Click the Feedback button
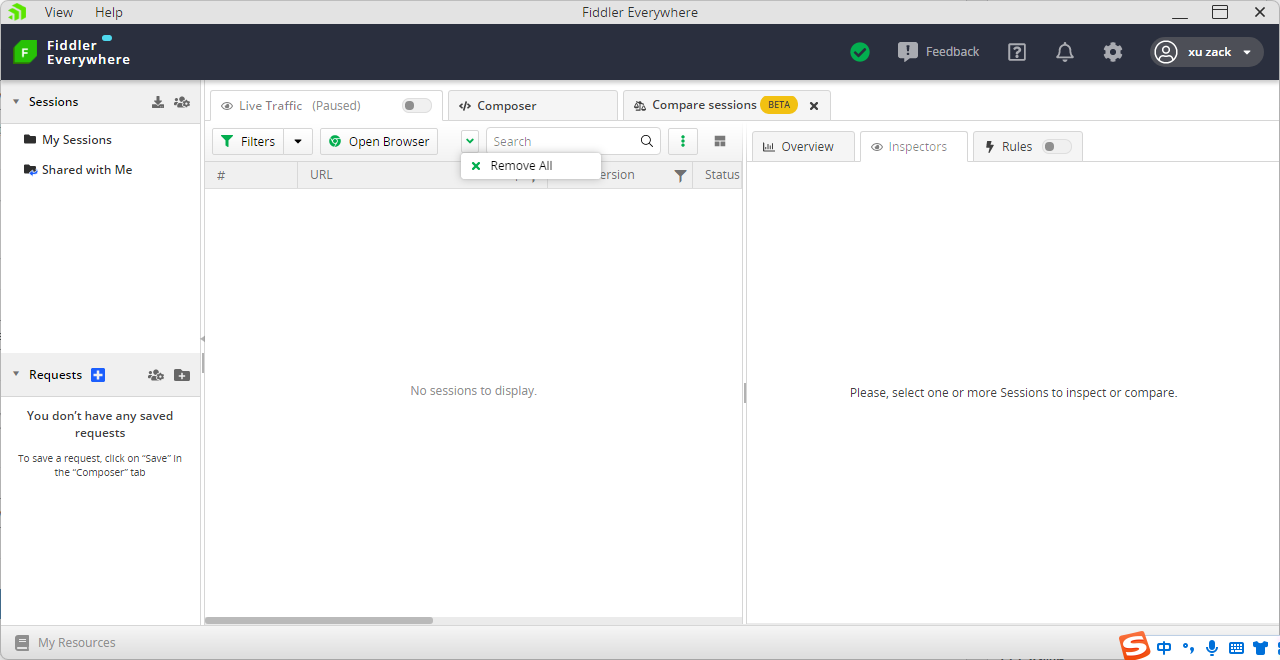 [x=938, y=52]
